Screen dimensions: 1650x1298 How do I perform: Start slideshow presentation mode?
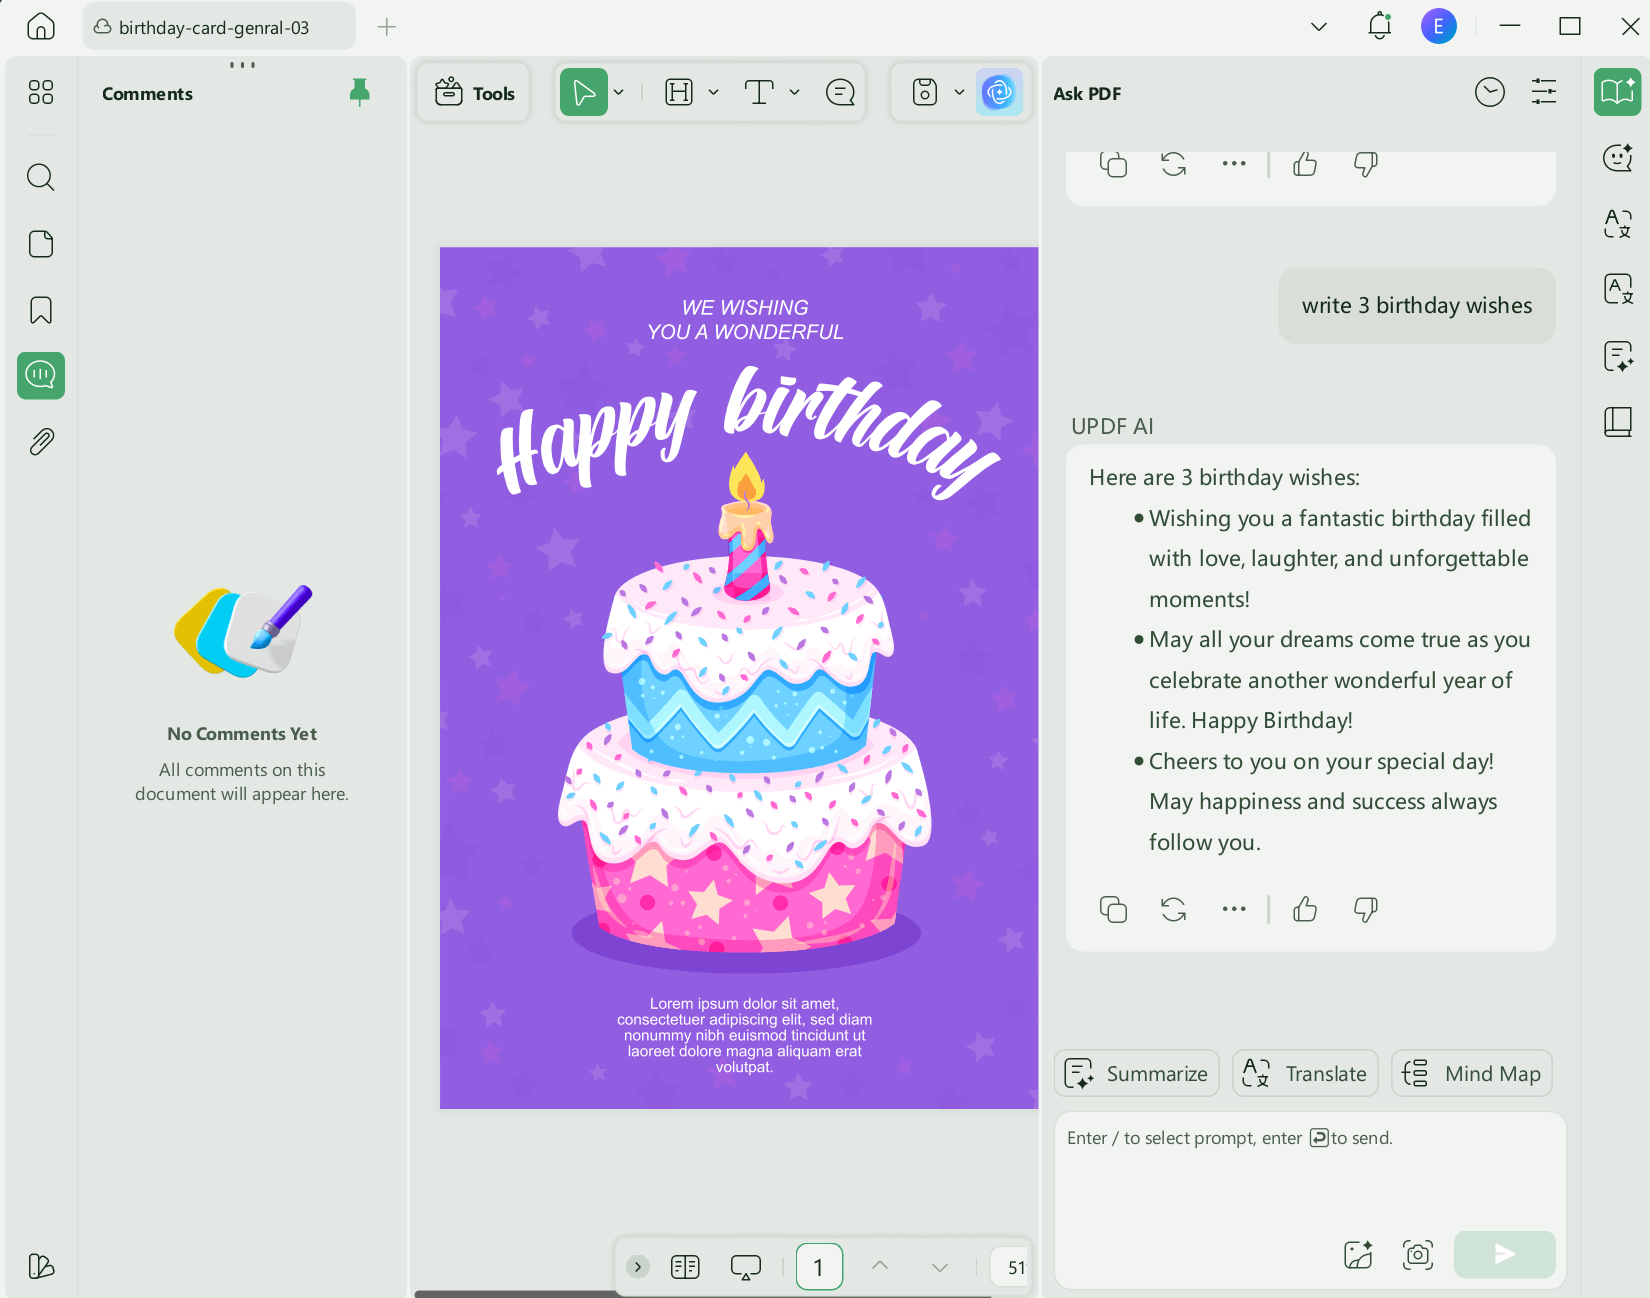(x=746, y=1267)
